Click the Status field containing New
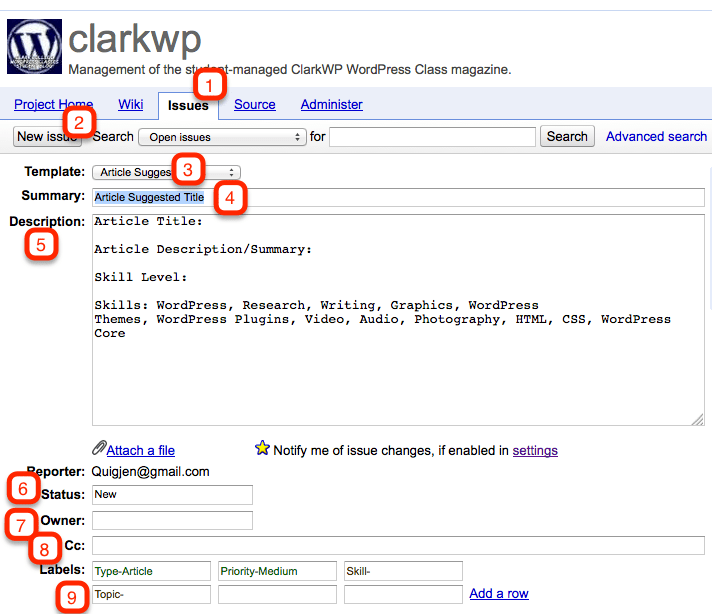Screen dimensions: 712x614 pyautogui.click(x=172, y=494)
